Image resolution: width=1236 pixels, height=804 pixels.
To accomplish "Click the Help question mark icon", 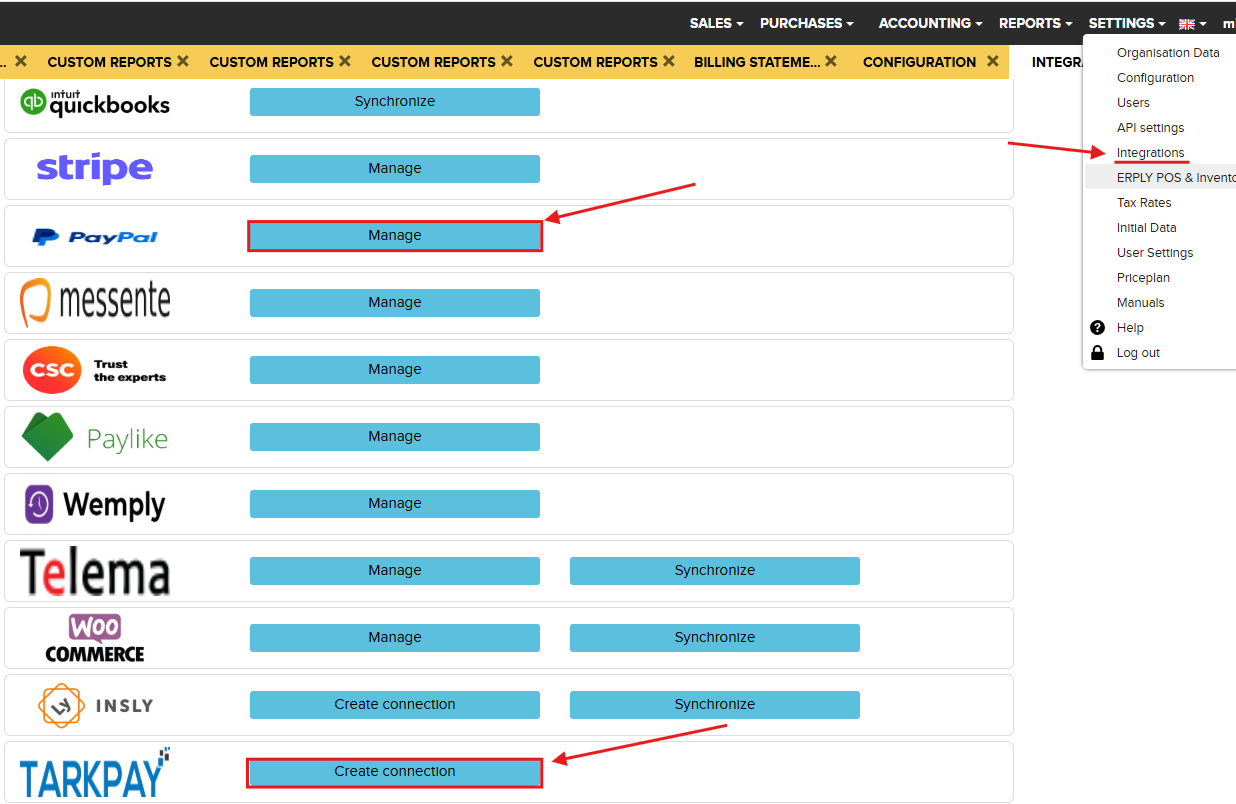I will tap(1097, 328).
